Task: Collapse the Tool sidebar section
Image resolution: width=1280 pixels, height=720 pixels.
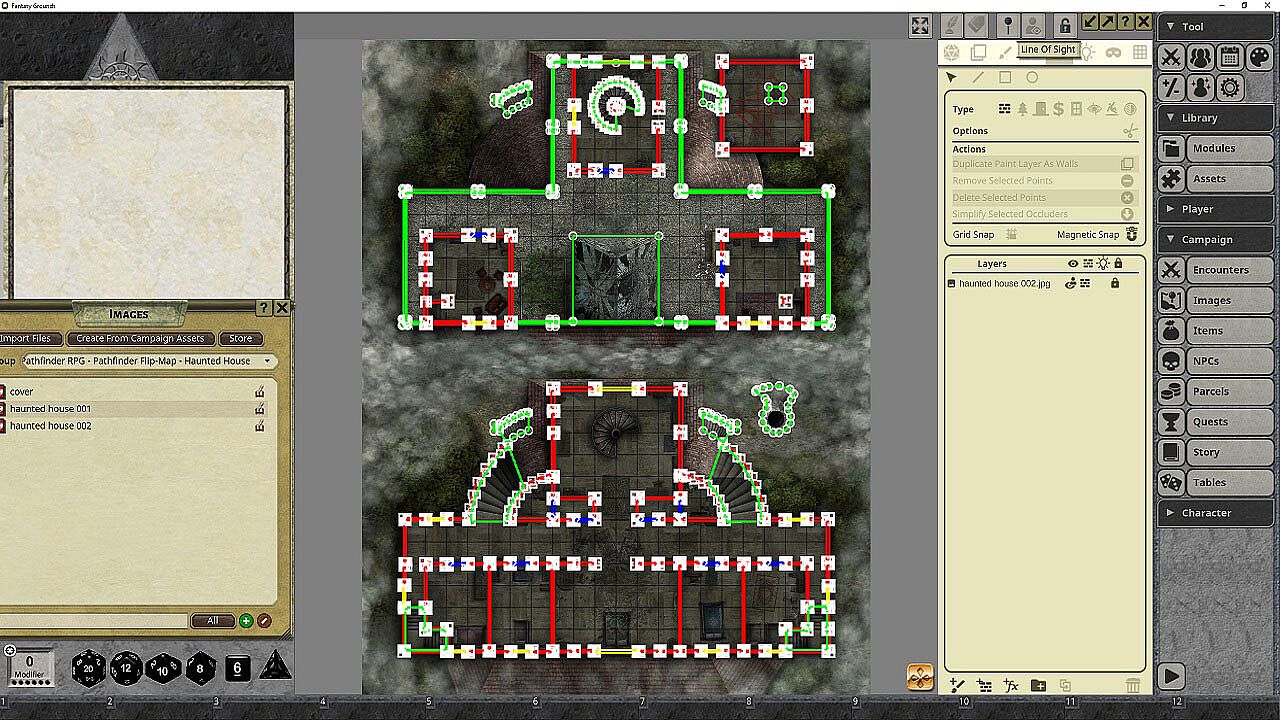Action: point(1218,27)
